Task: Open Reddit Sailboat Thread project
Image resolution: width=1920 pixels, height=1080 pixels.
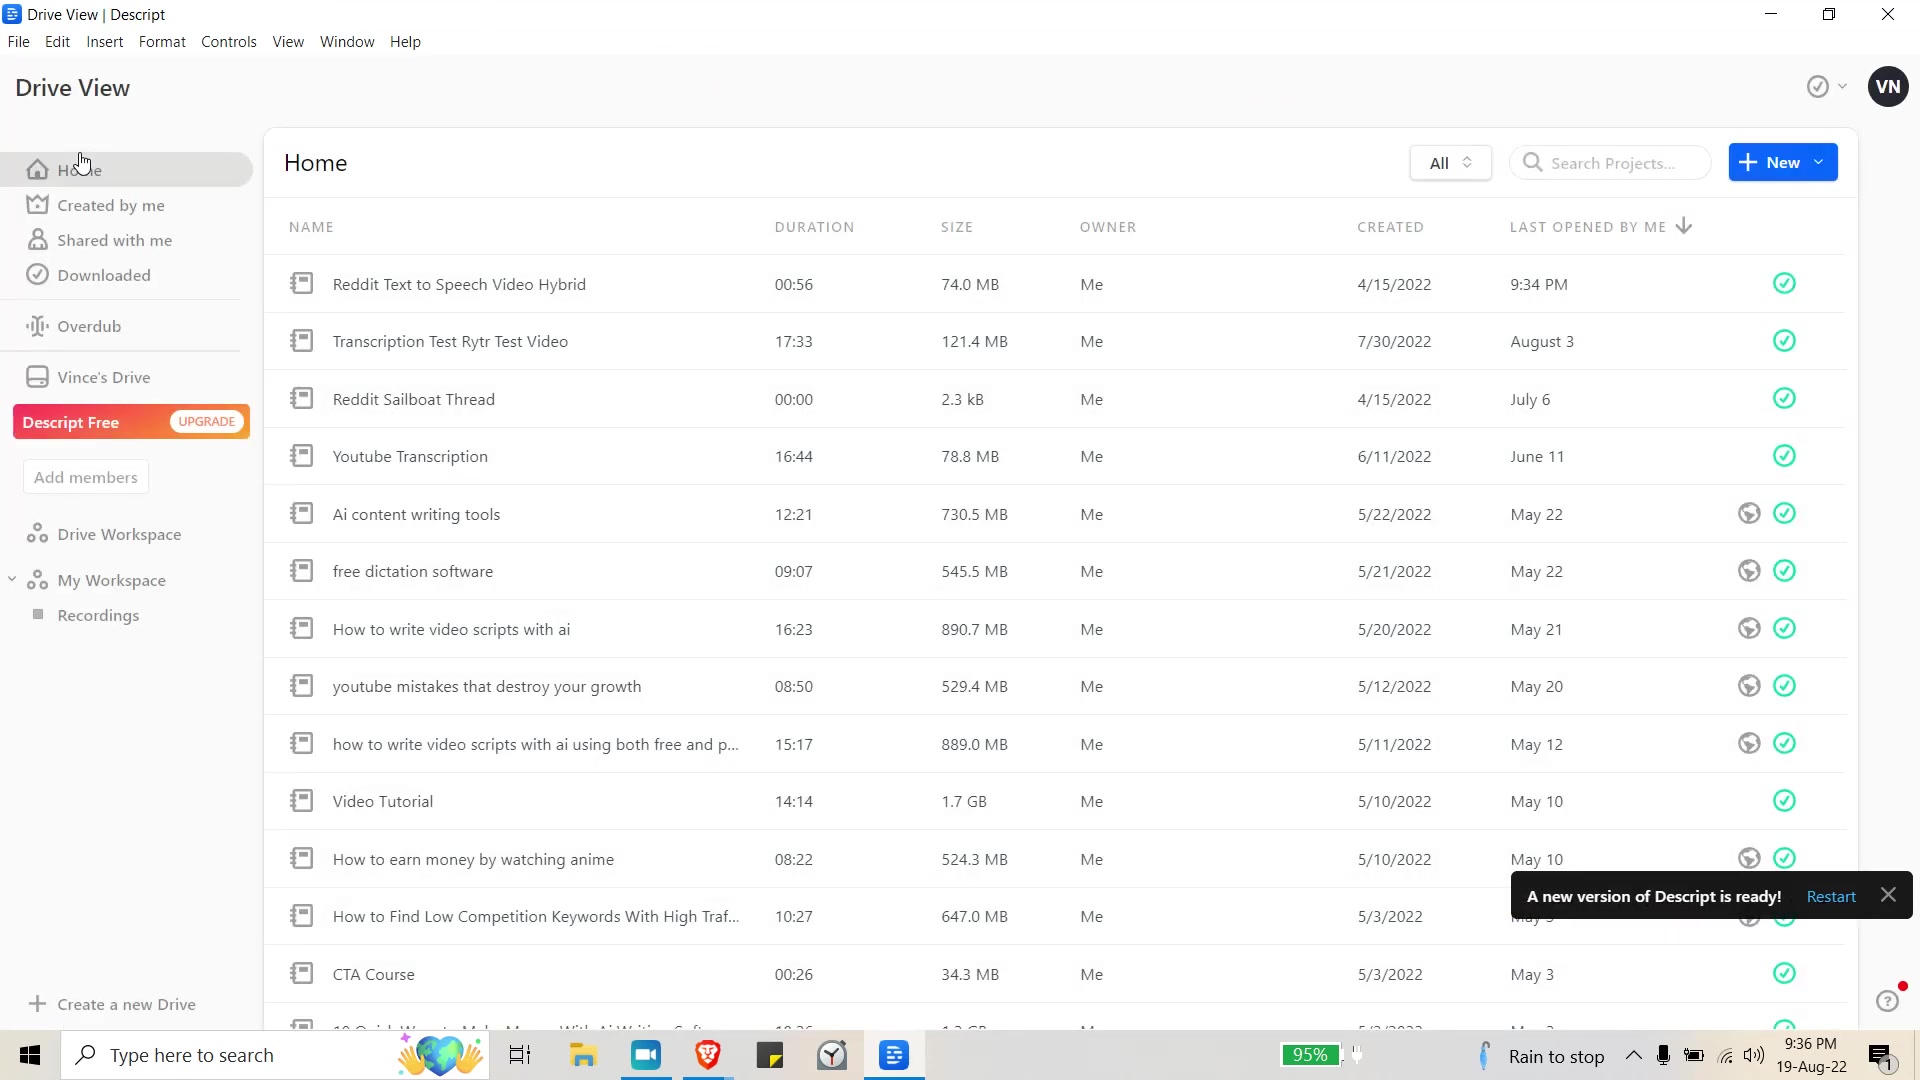Action: (413, 399)
